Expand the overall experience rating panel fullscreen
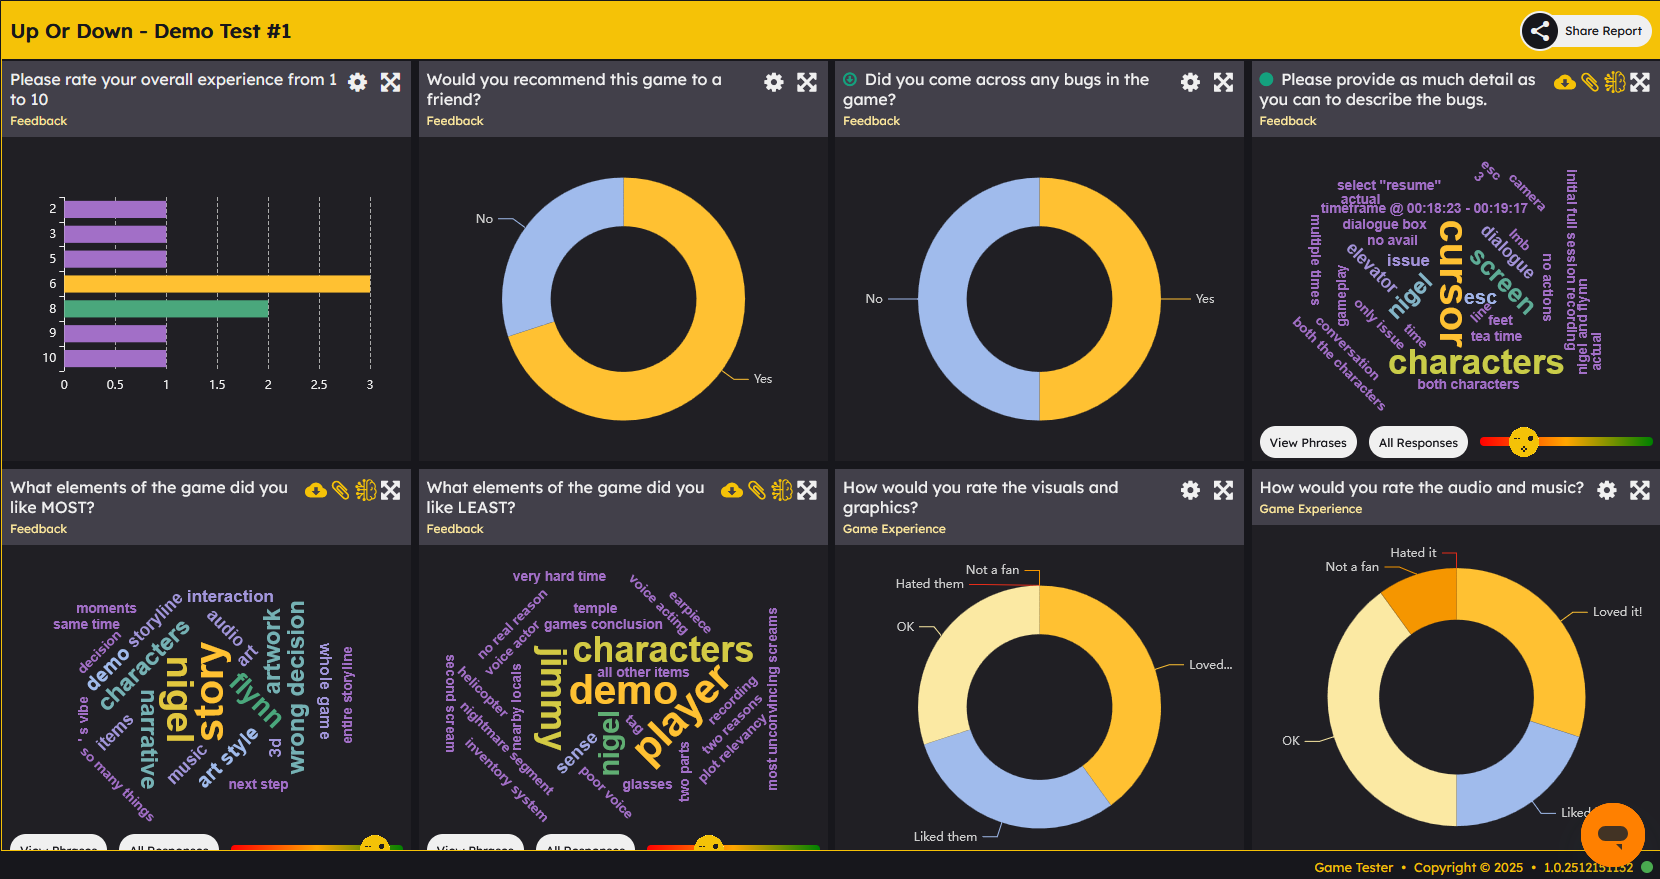Image resolution: width=1660 pixels, height=879 pixels. pyautogui.click(x=391, y=82)
